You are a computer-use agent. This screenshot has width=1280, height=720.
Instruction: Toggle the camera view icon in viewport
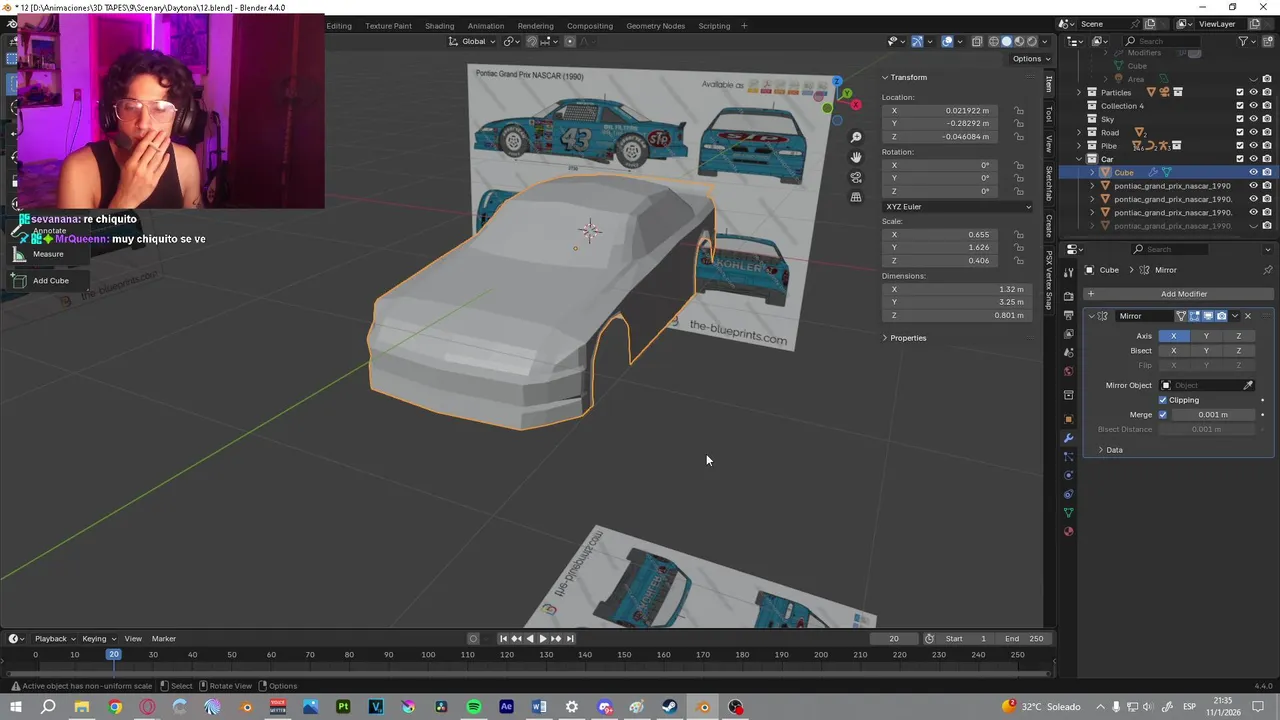(x=856, y=177)
